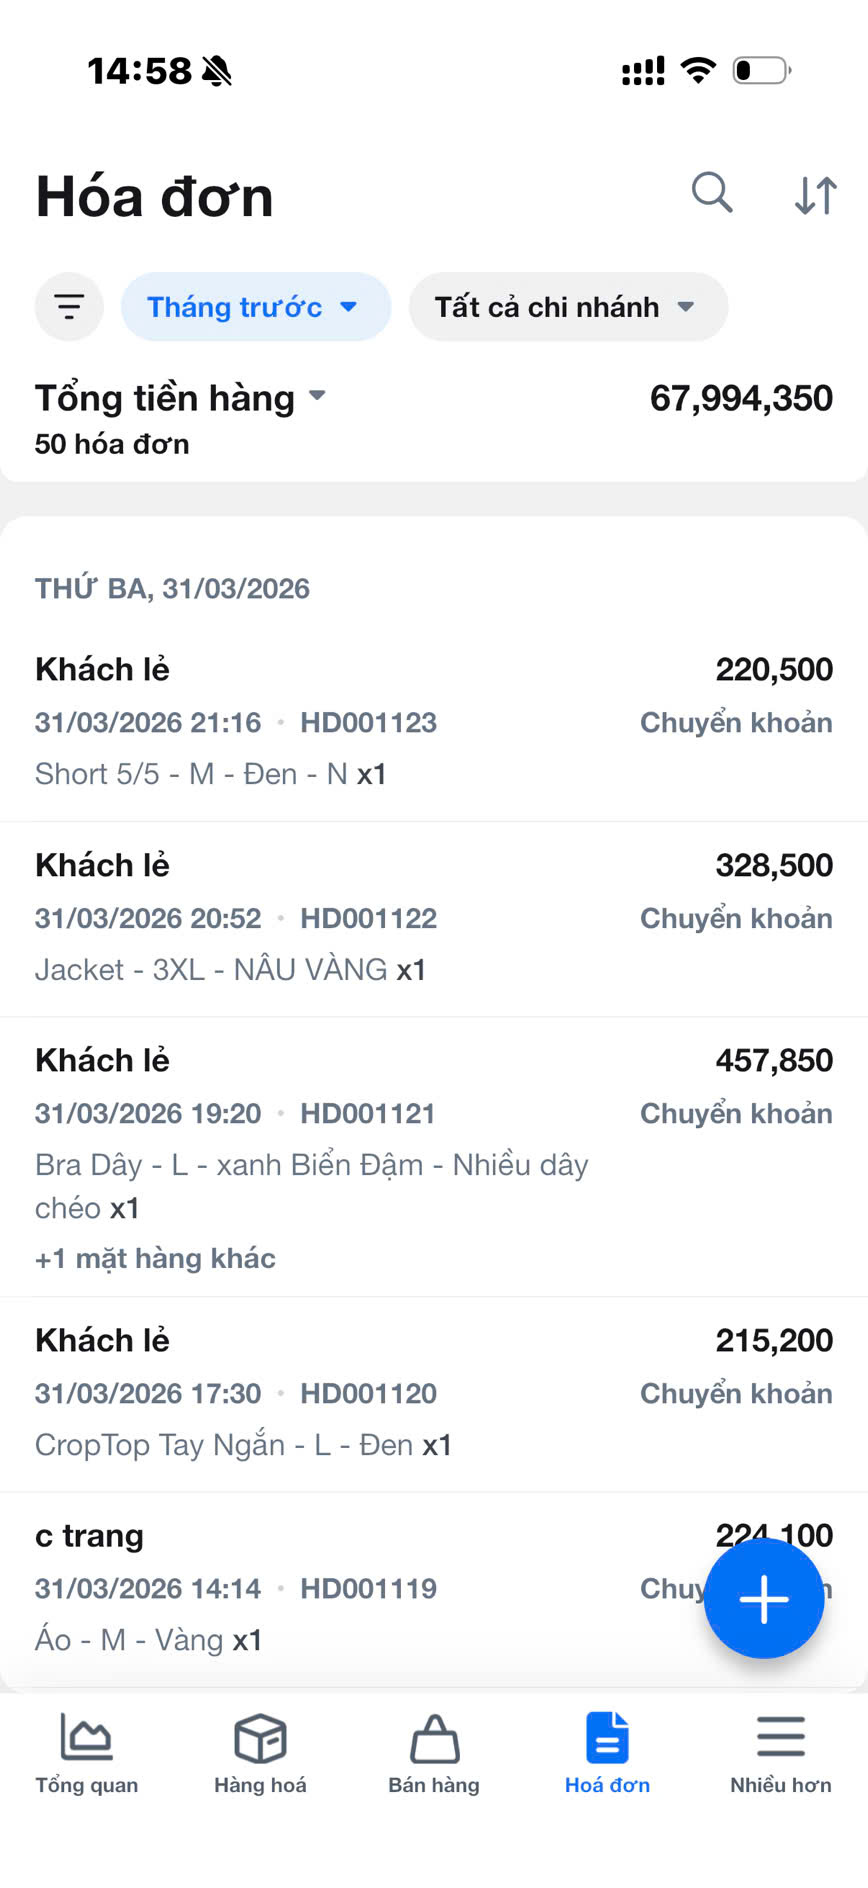Expand the Tất cả chi nhánh dropdown
The height and width of the screenshot is (1888, 868).
(x=567, y=307)
